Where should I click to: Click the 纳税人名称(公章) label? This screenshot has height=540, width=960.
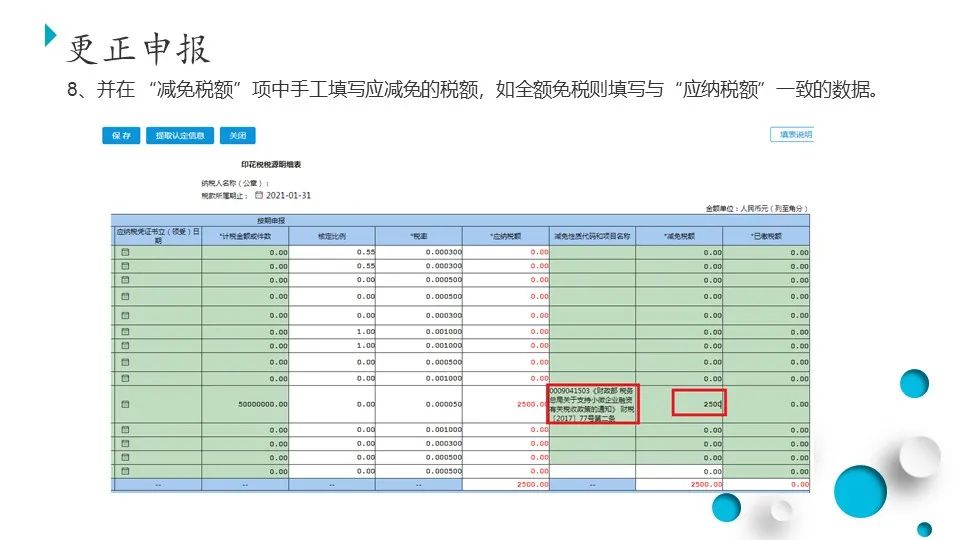(x=234, y=183)
